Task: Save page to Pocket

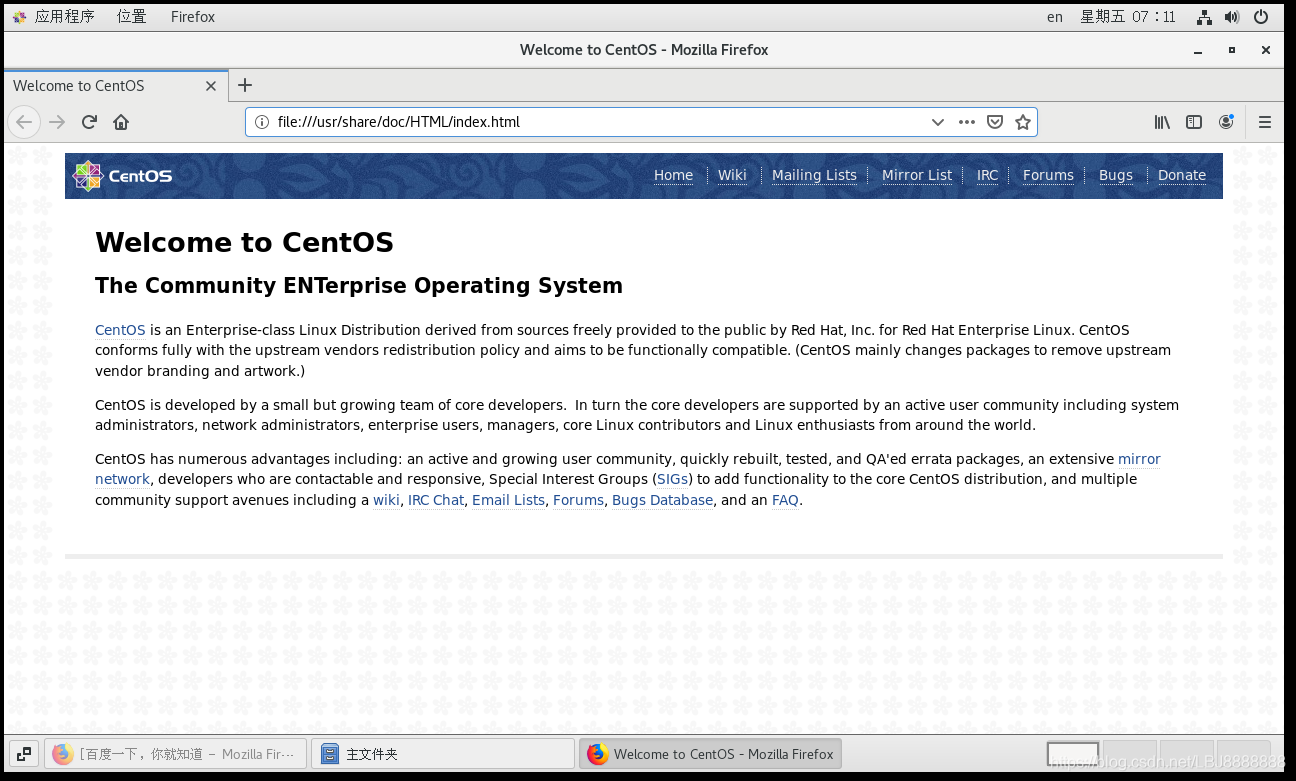Action: (995, 122)
